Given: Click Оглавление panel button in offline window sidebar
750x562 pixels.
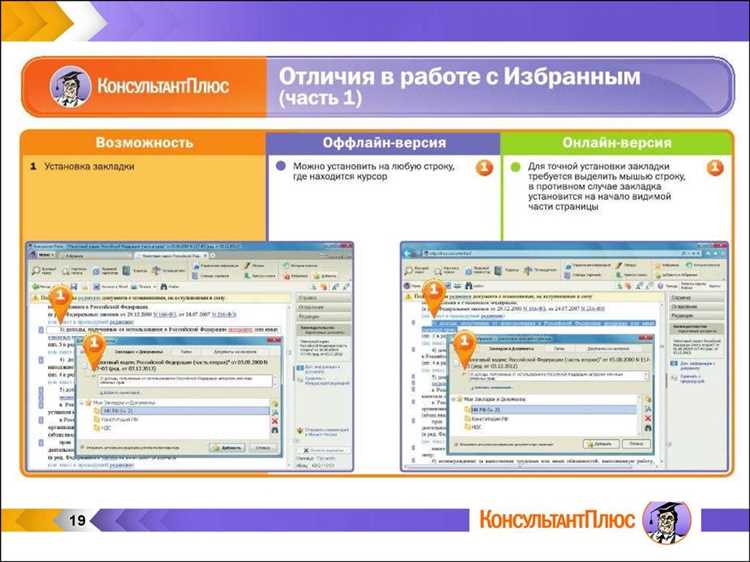Looking at the screenshot, I should [x=311, y=308].
